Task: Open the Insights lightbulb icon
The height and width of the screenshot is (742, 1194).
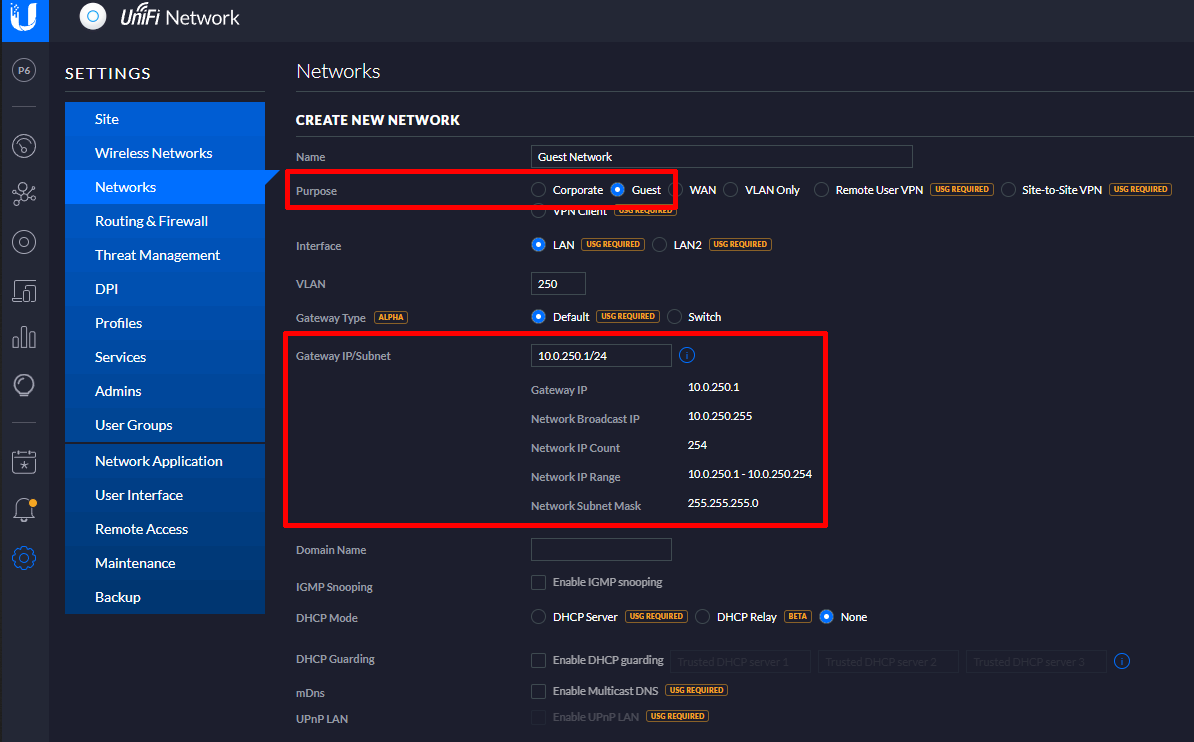Action: click(x=24, y=386)
